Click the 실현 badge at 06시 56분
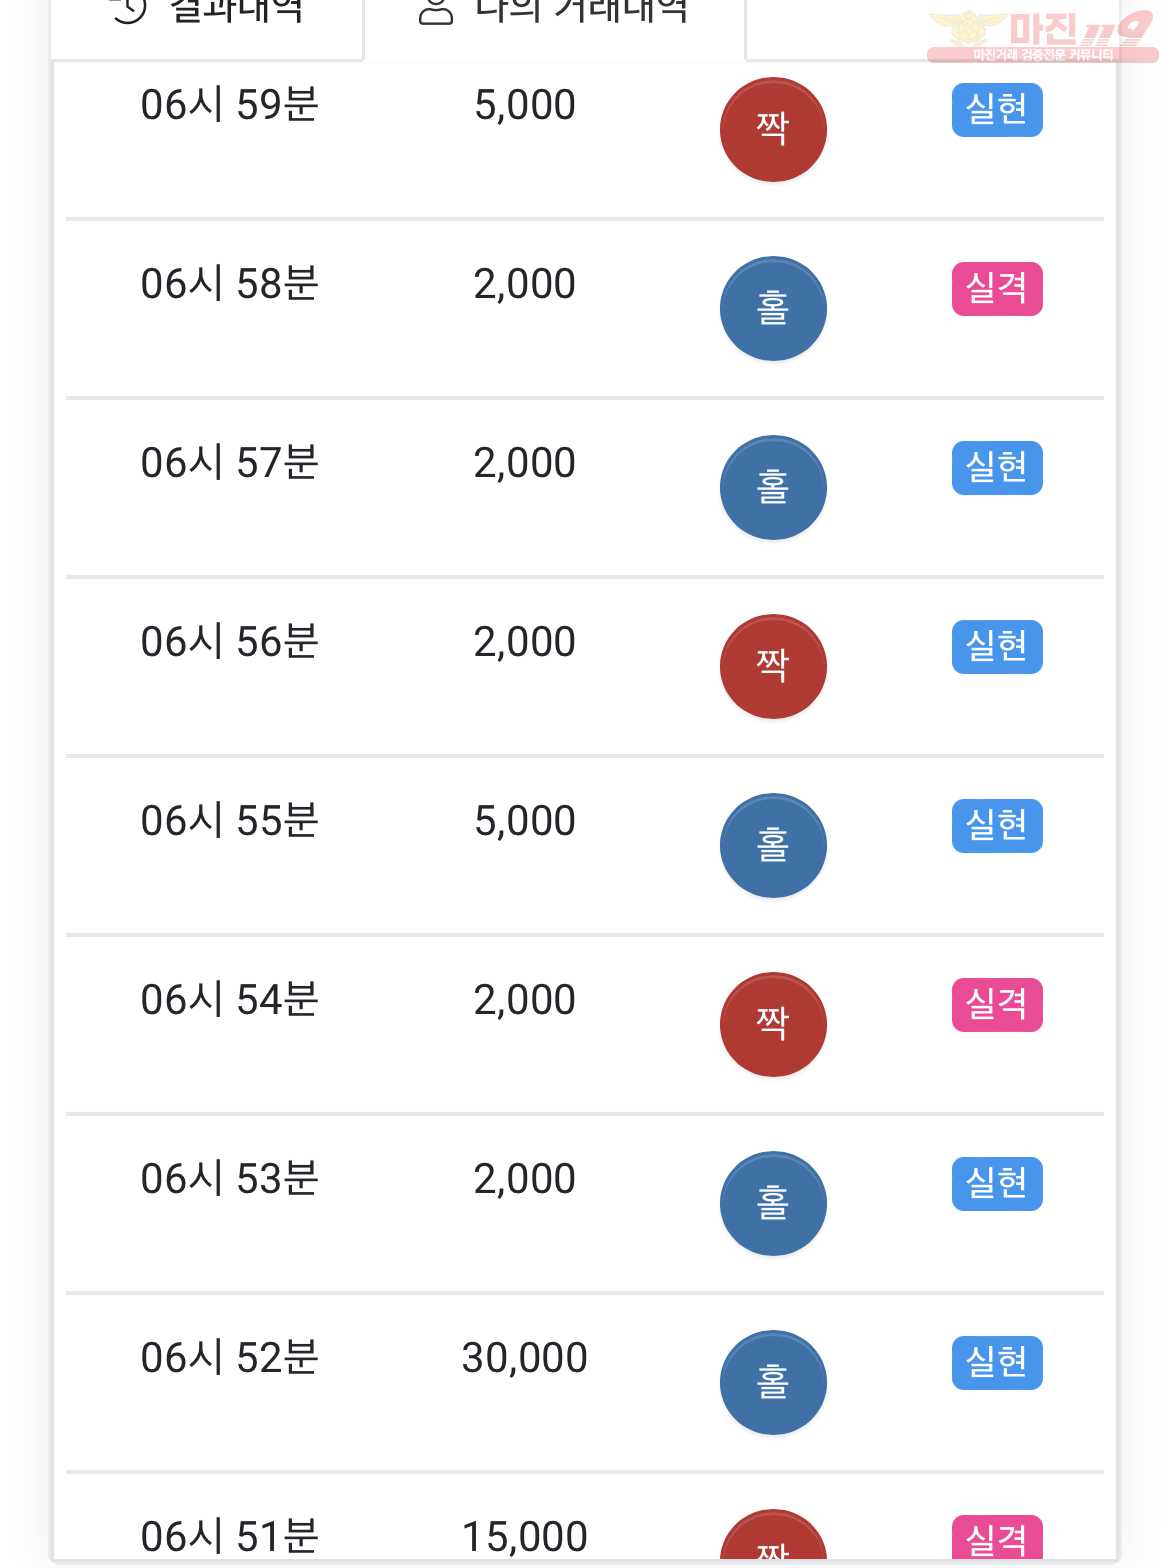The height and width of the screenshot is (1568, 1170). tap(997, 647)
